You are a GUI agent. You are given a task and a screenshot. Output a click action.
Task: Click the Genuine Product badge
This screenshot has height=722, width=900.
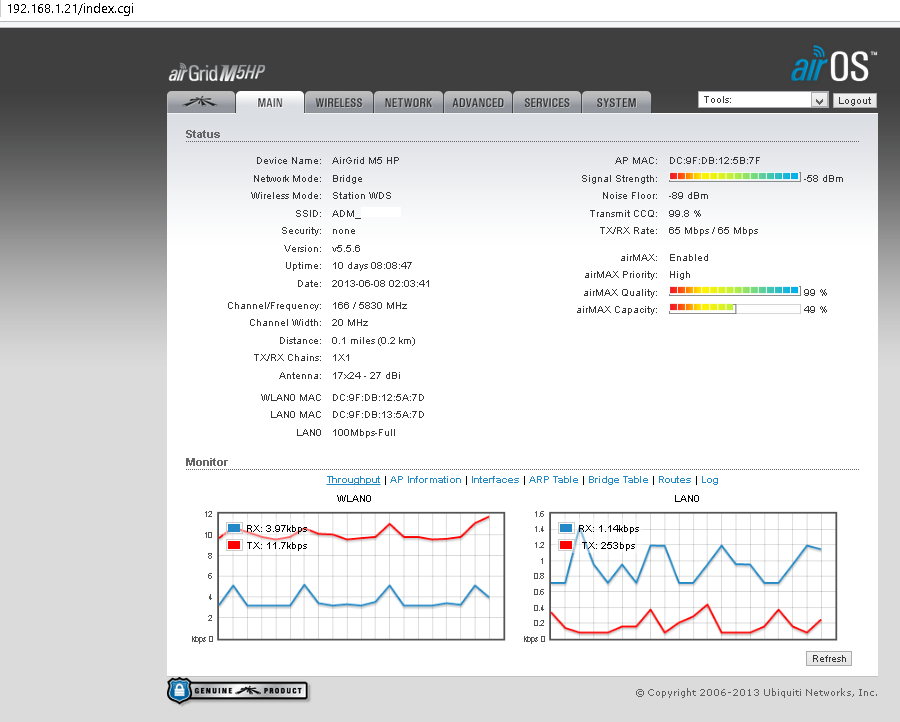point(238,690)
